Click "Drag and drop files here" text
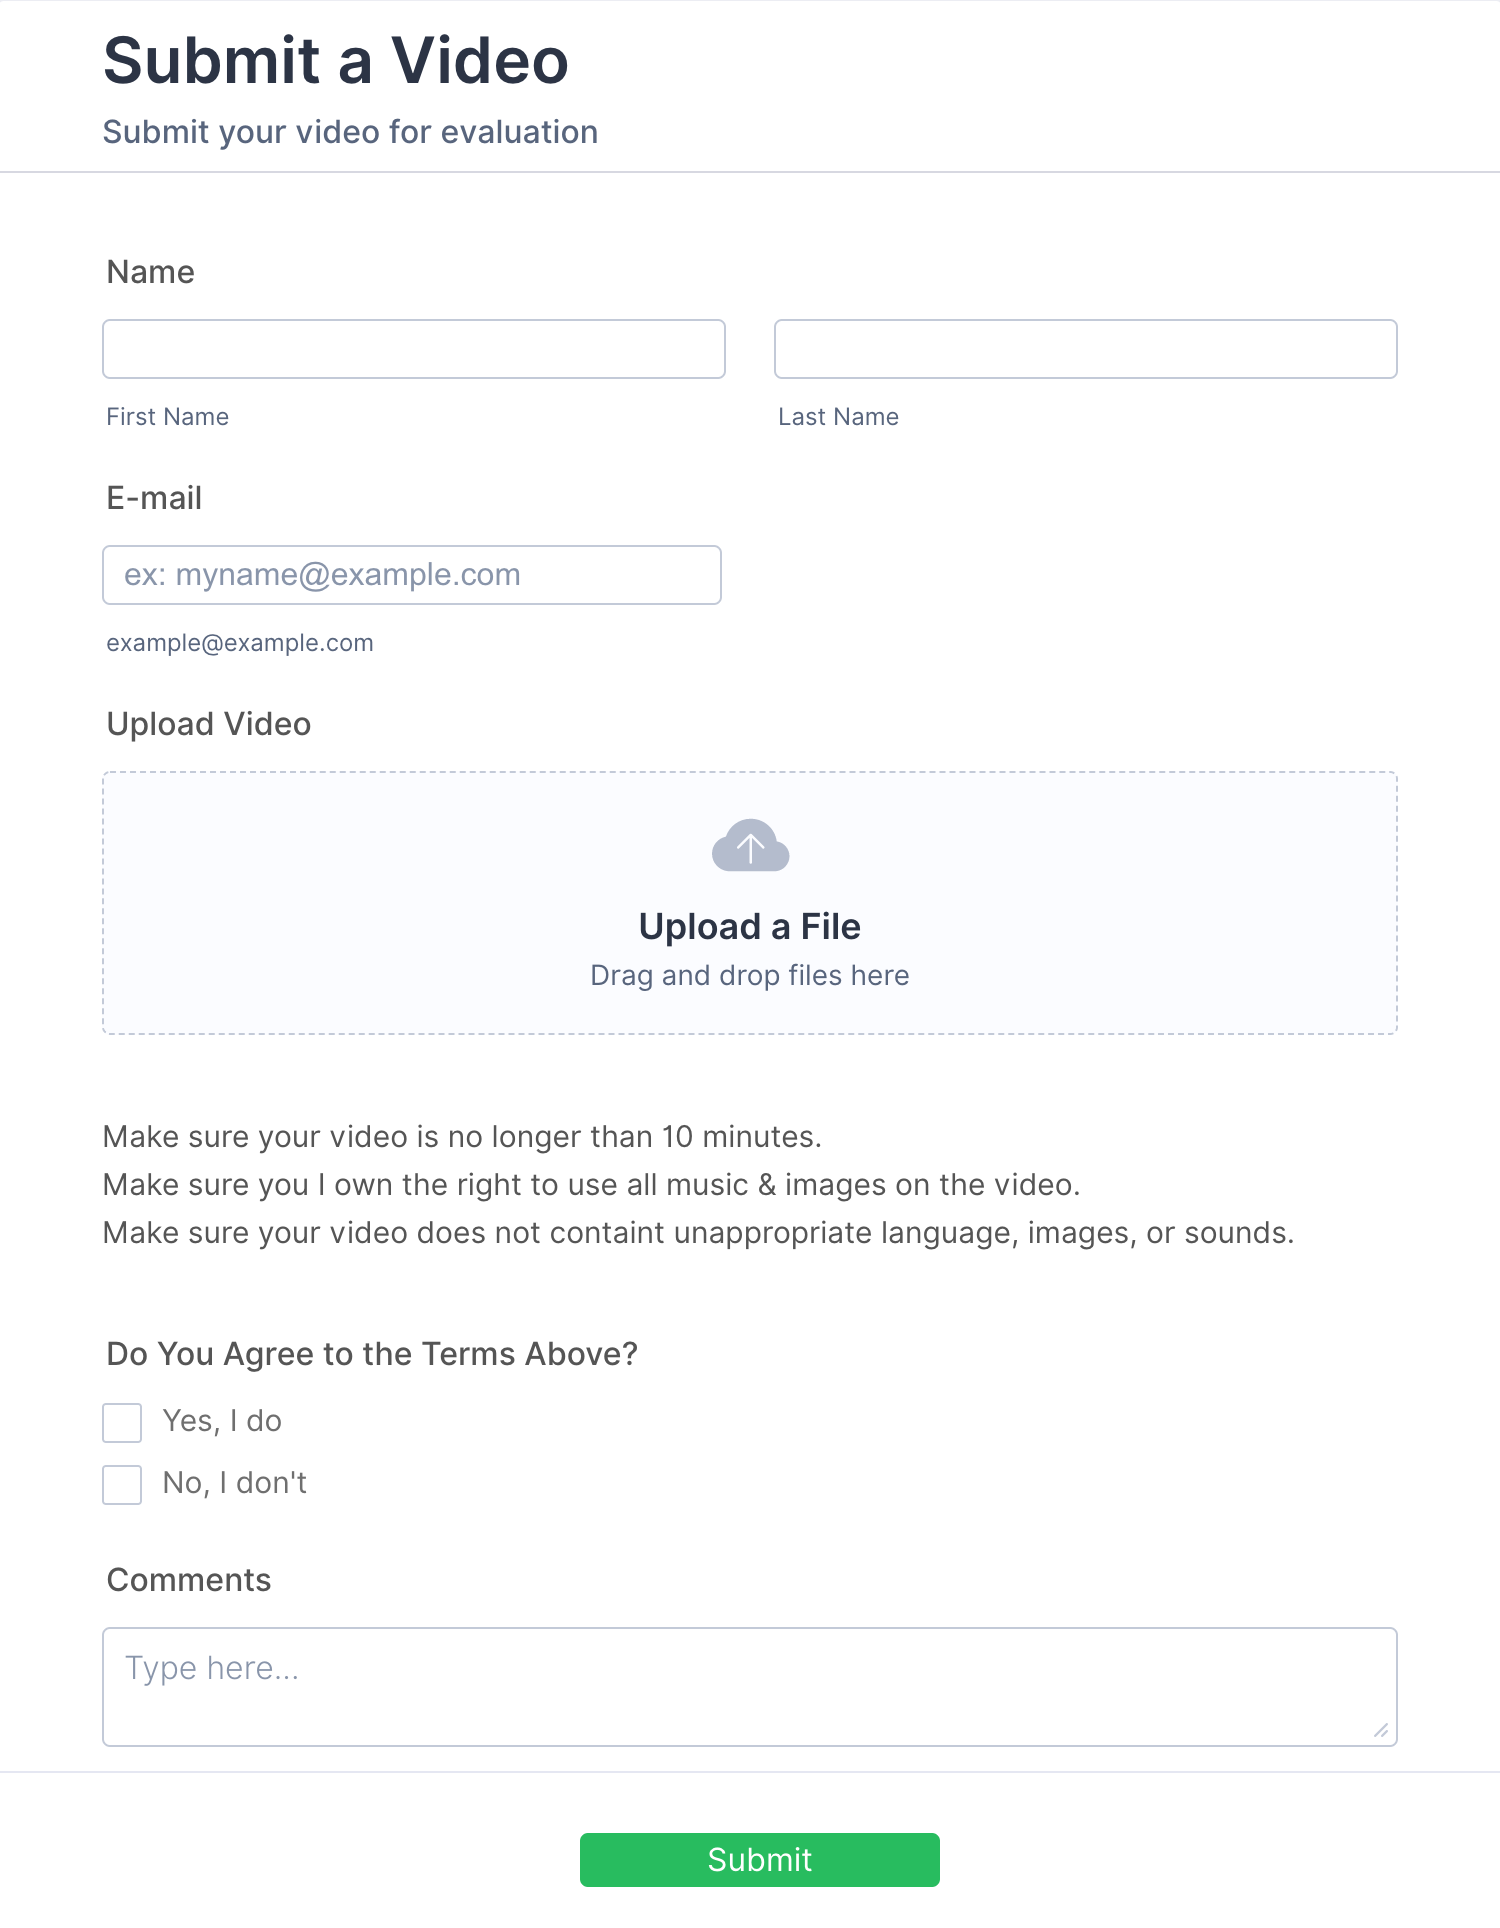 tap(750, 975)
